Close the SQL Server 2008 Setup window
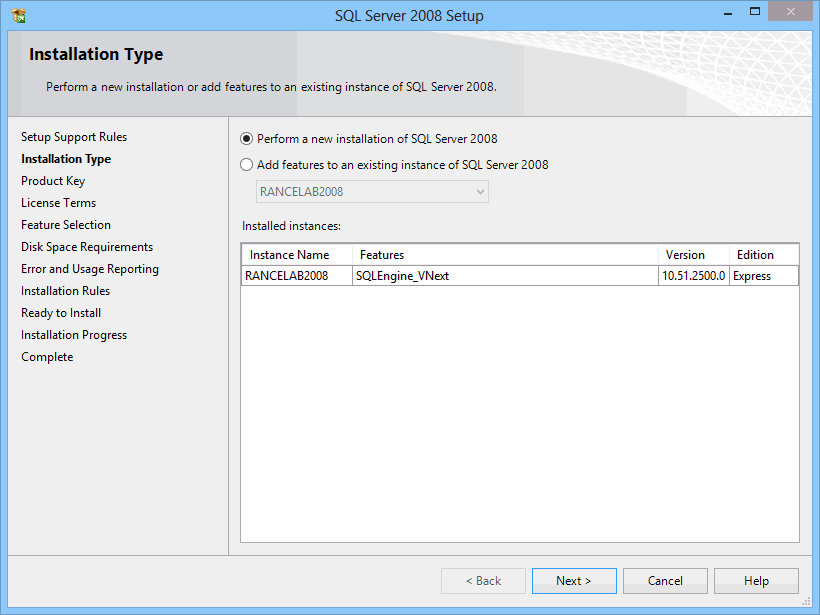 [x=791, y=12]
